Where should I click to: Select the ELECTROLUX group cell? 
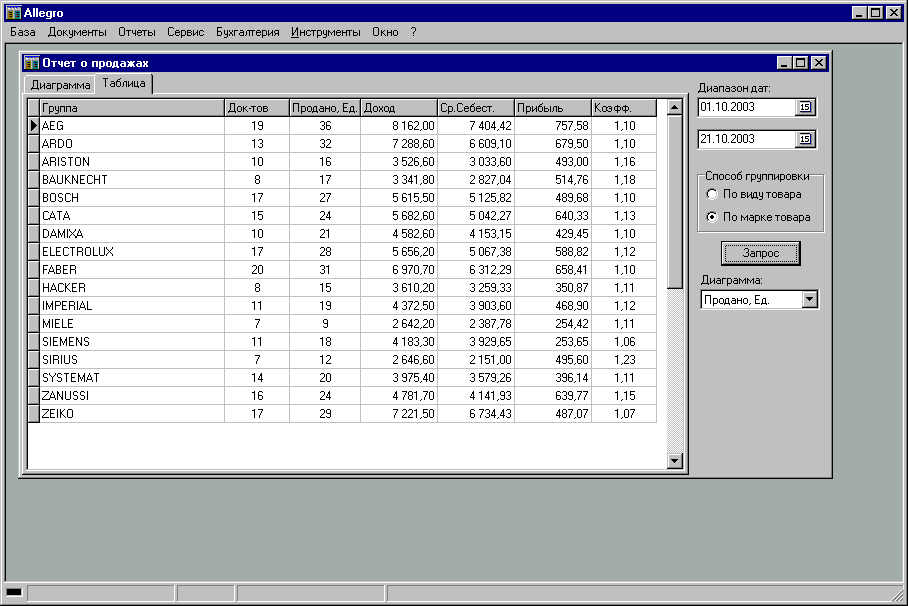pyautogui.click(x=131, y=251)
